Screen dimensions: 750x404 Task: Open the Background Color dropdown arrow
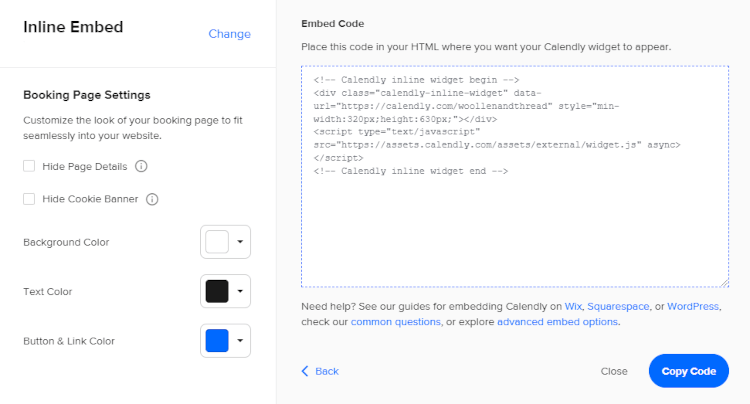(240, 242)
